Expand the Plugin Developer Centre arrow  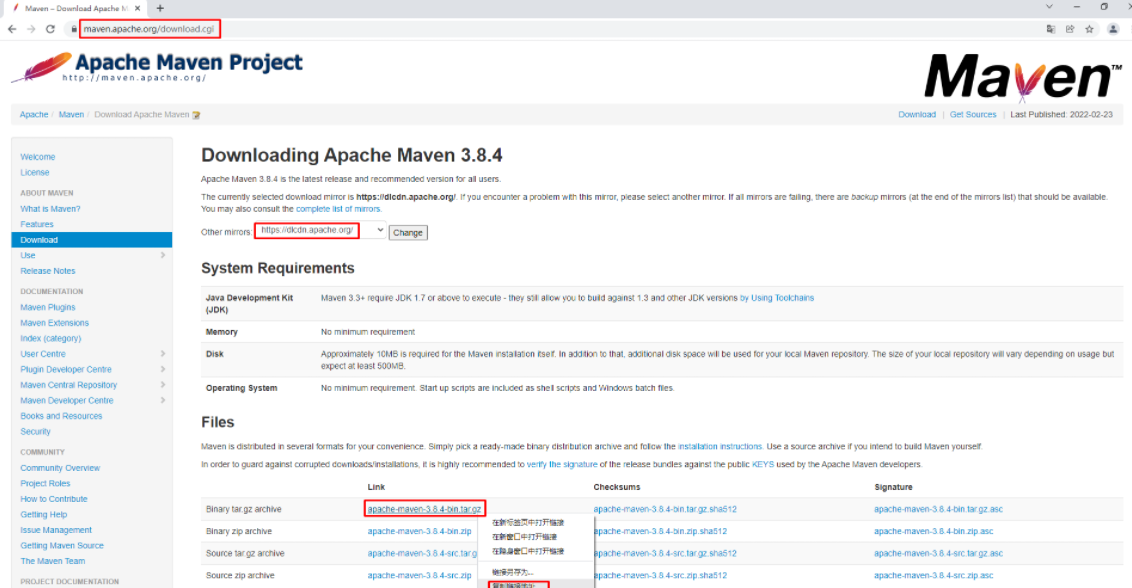[x=162, y=369]
